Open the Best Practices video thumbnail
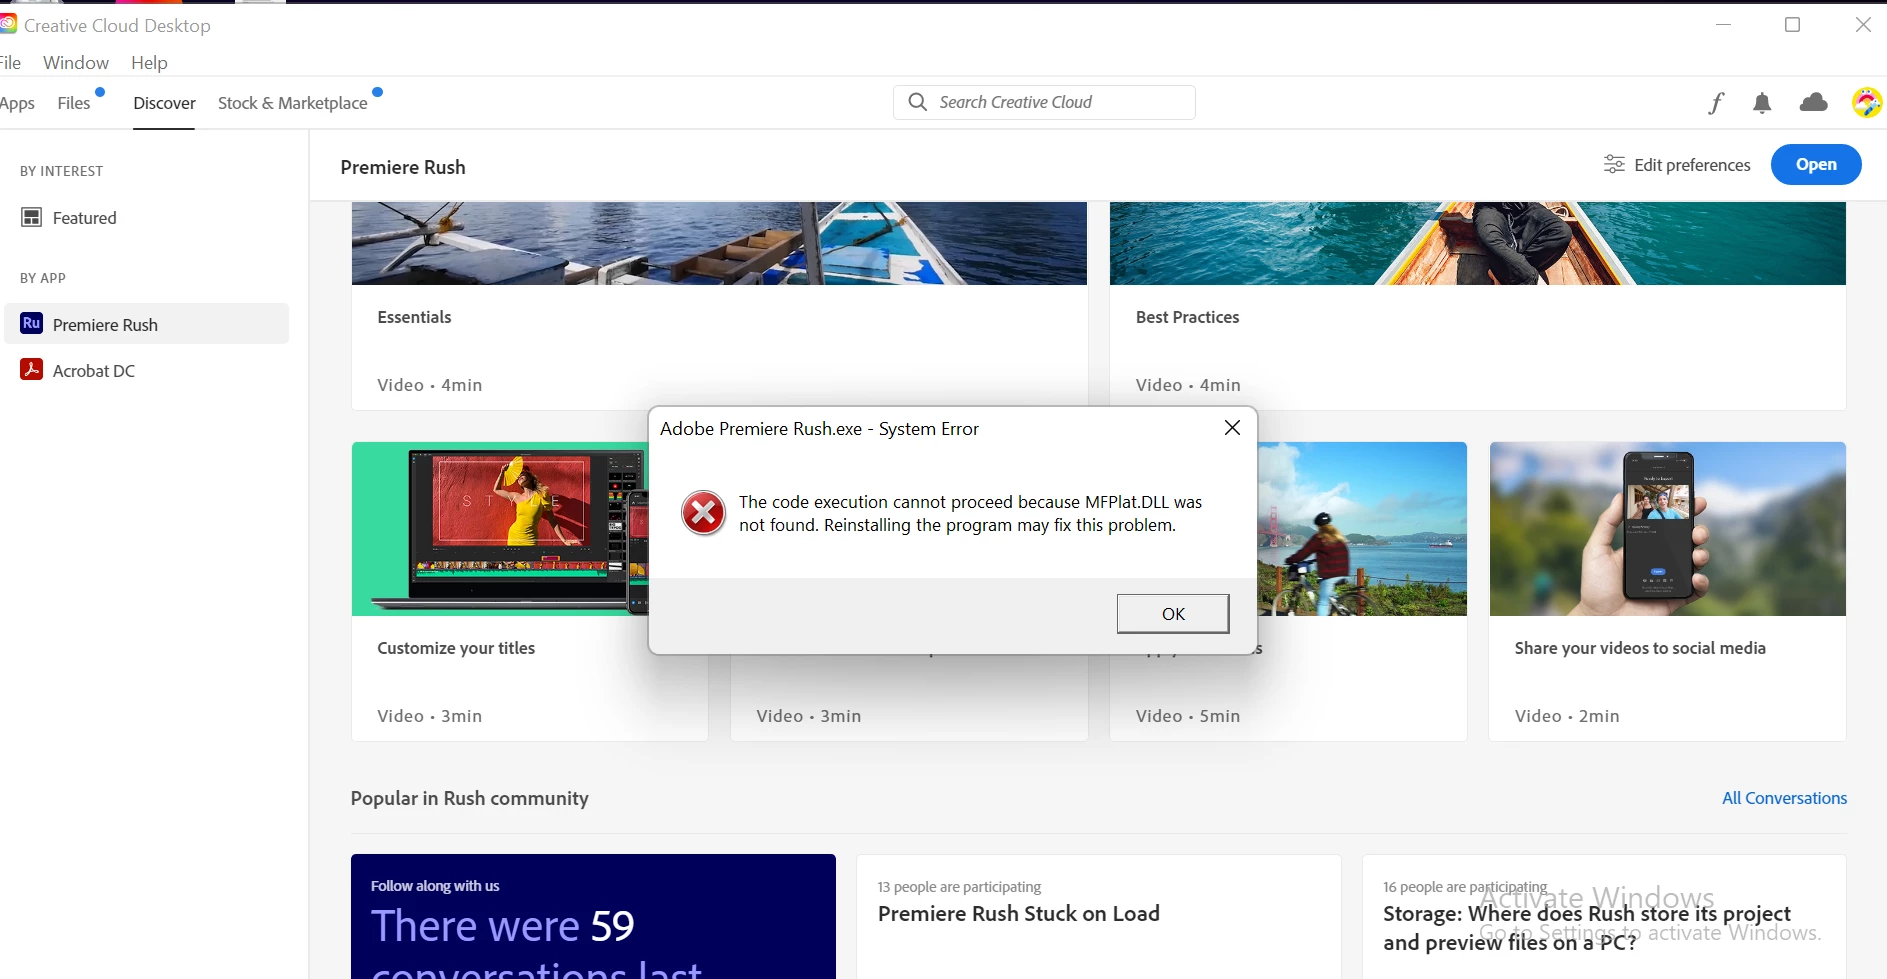Image resolution: width=1887 pixels, height=979 pixels. click(x=1477, y=243)
